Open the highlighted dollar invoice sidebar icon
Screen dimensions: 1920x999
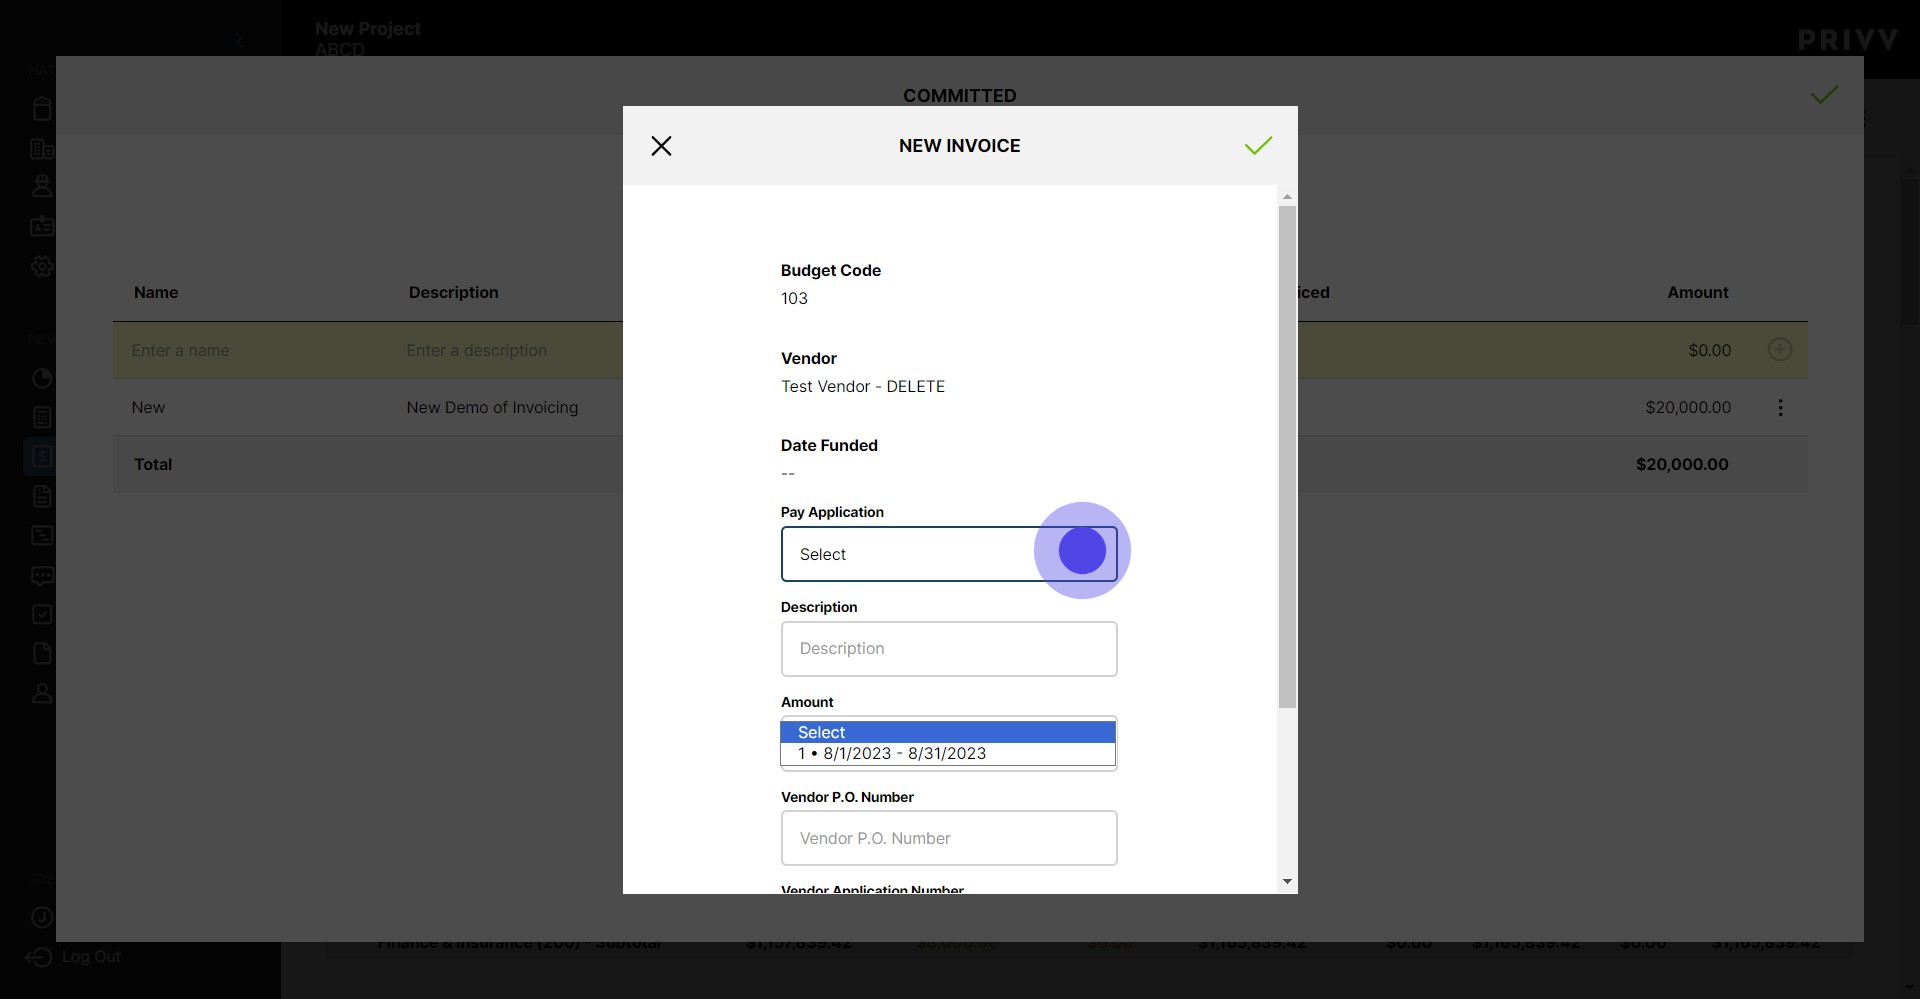[x=42, y=456]
